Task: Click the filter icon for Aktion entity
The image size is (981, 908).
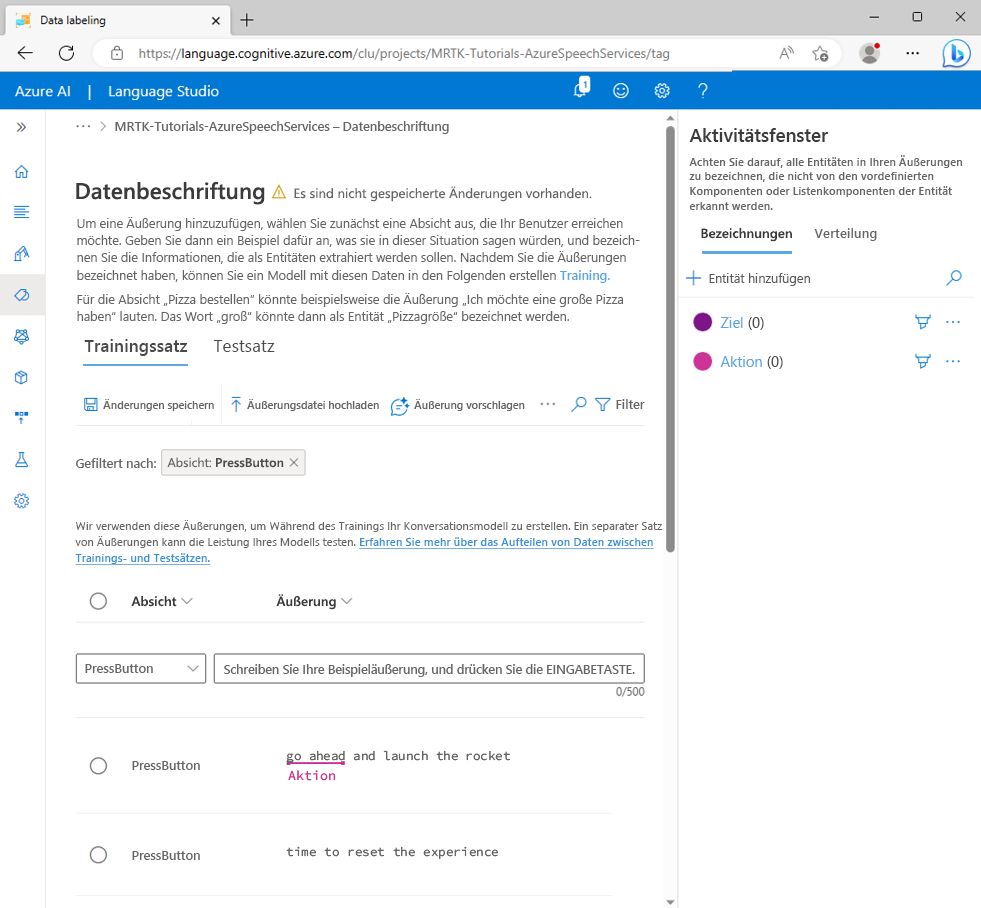Action: pyautogui.click(x=923, y=361)
